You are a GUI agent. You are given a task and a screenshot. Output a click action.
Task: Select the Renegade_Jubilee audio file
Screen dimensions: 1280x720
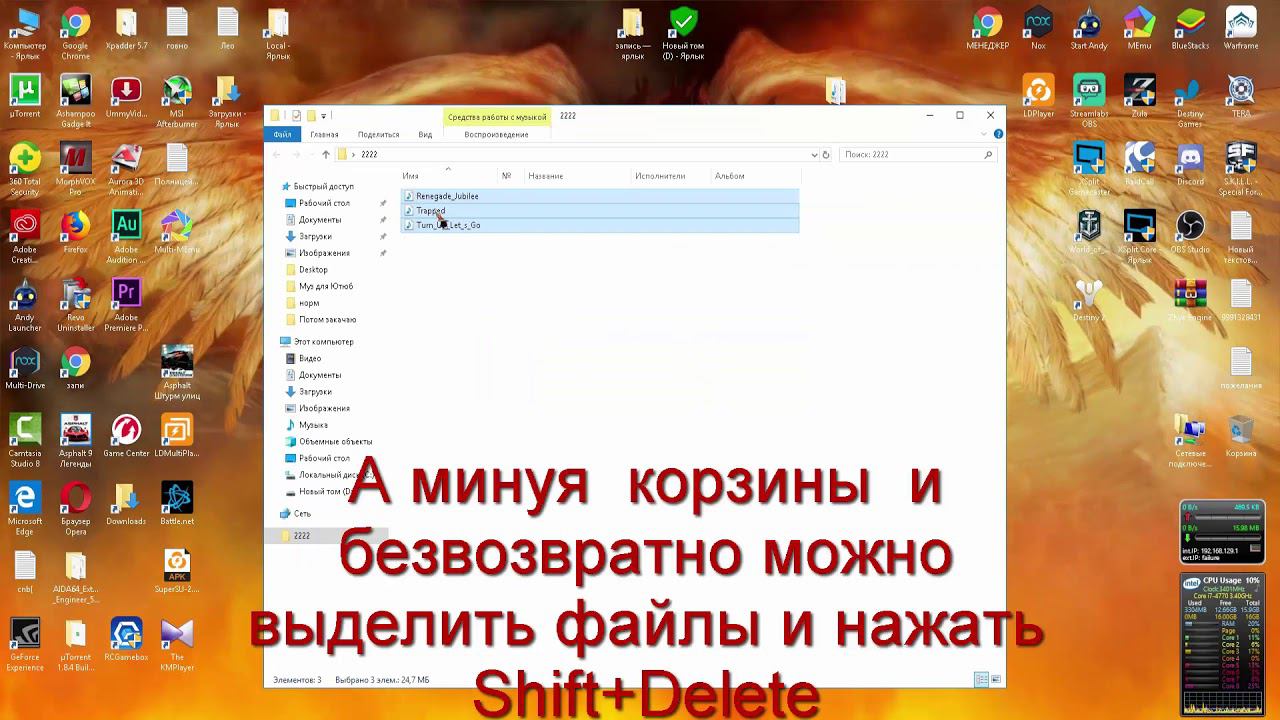click(x=600, y=196)
